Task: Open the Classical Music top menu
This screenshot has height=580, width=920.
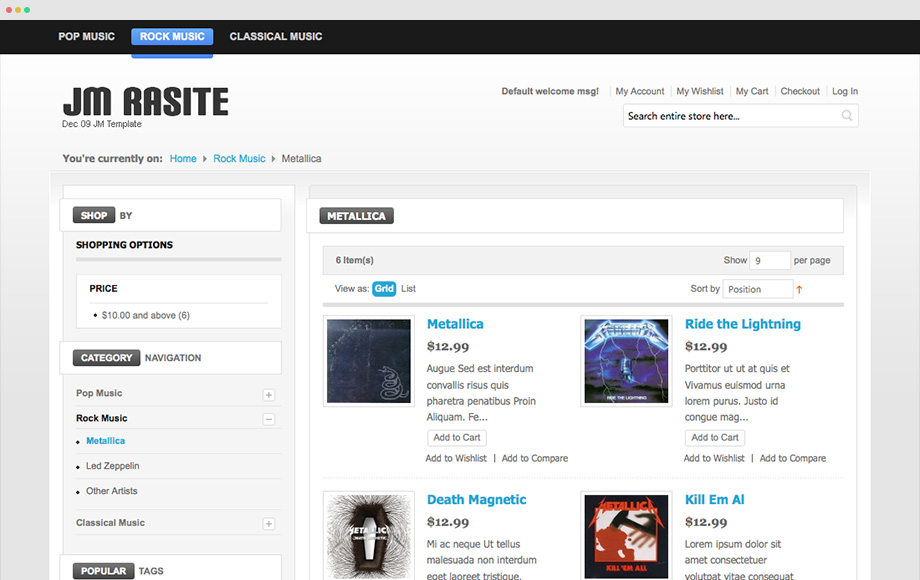Action: (x=276, y=36)
